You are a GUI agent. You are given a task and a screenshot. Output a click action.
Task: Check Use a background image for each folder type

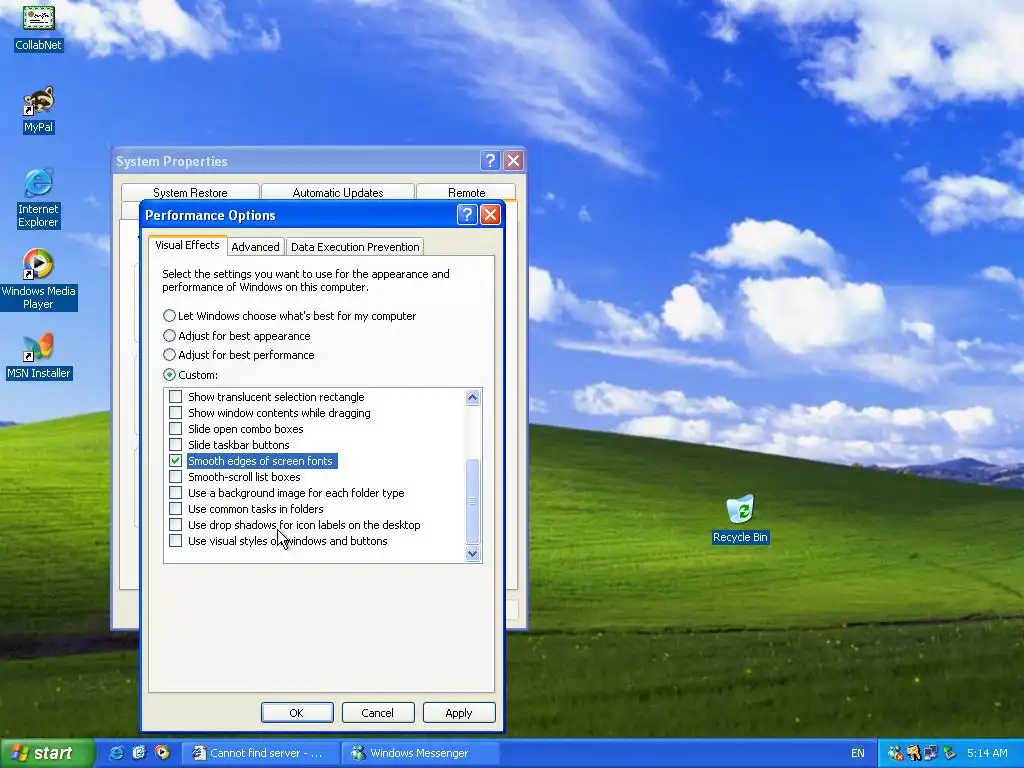176,493
